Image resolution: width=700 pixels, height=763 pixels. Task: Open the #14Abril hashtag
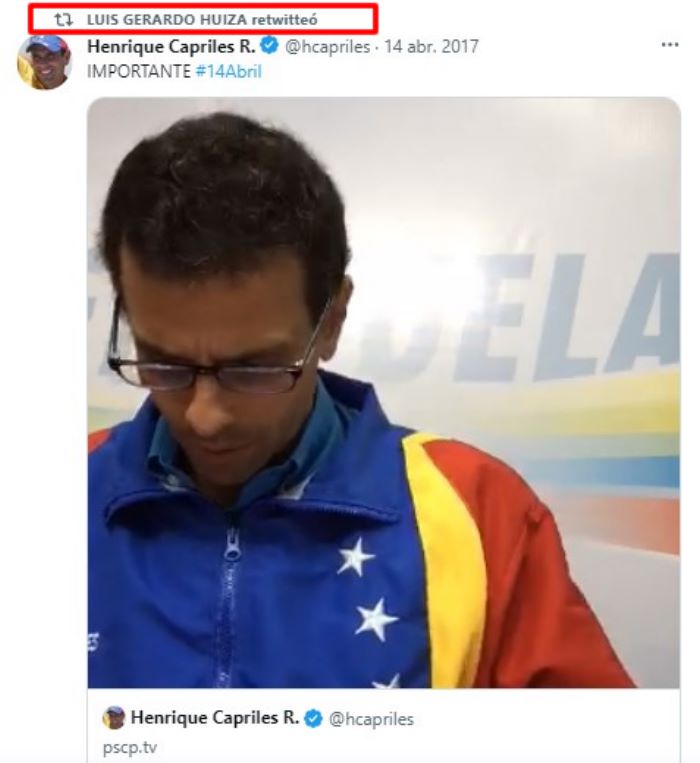click(229, 72)
